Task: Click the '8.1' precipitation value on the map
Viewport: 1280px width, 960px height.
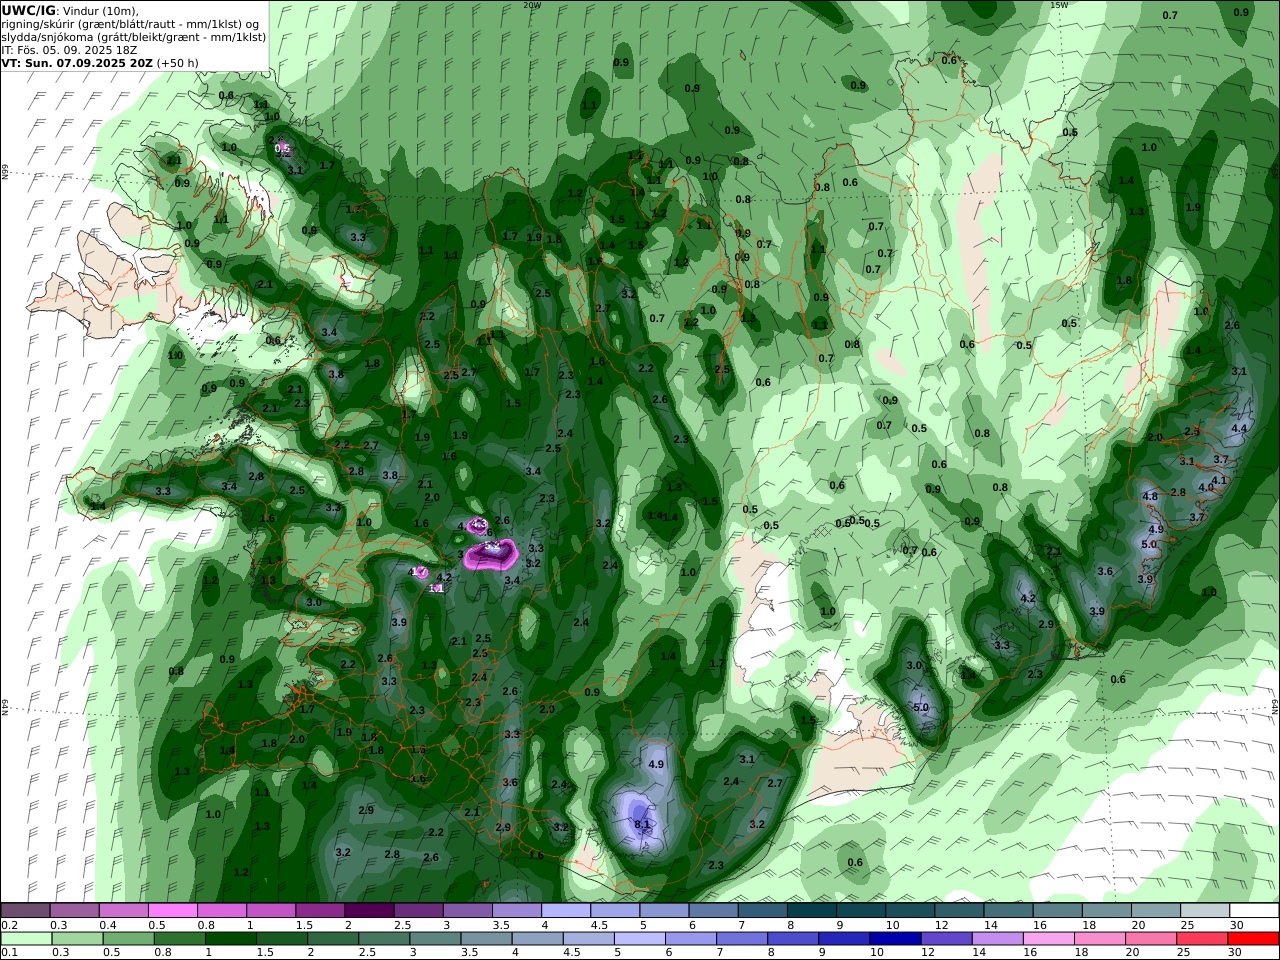Action: pyautogui.click(x=642, y=824)
